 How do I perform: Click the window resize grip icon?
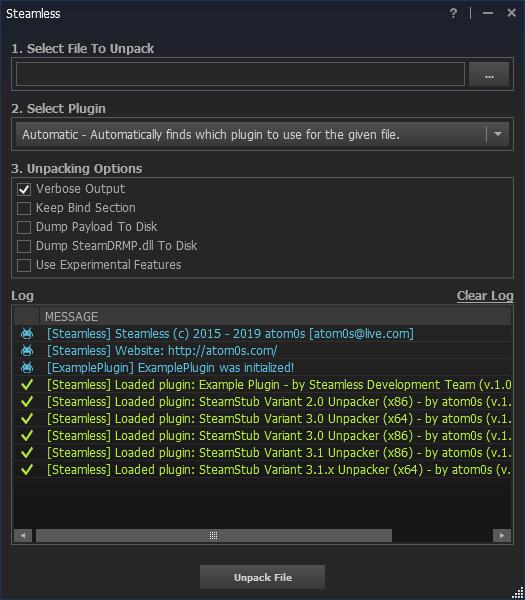coord(518,593)
